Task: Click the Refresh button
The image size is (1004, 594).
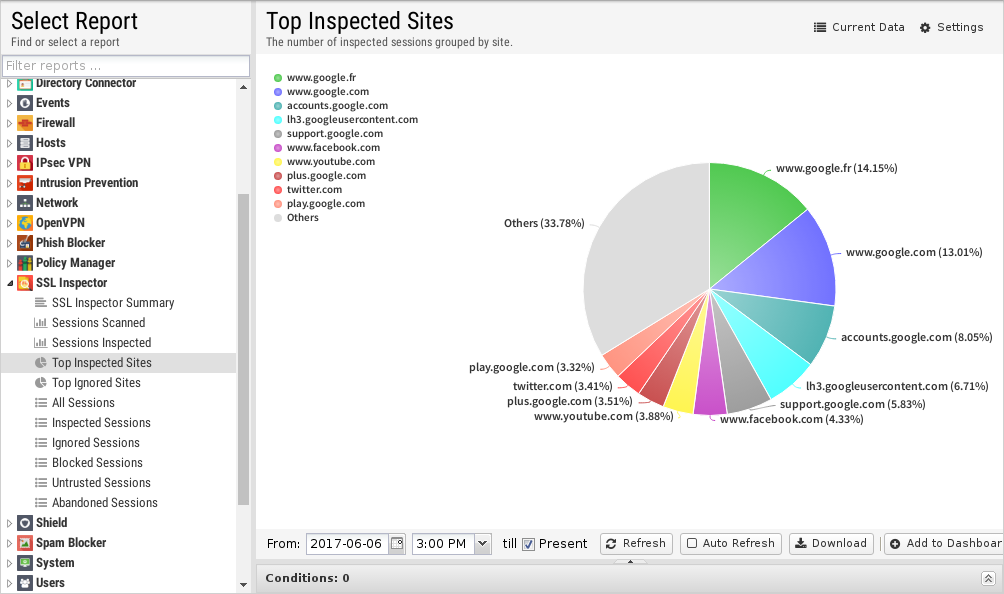Action: coord(636,543)
